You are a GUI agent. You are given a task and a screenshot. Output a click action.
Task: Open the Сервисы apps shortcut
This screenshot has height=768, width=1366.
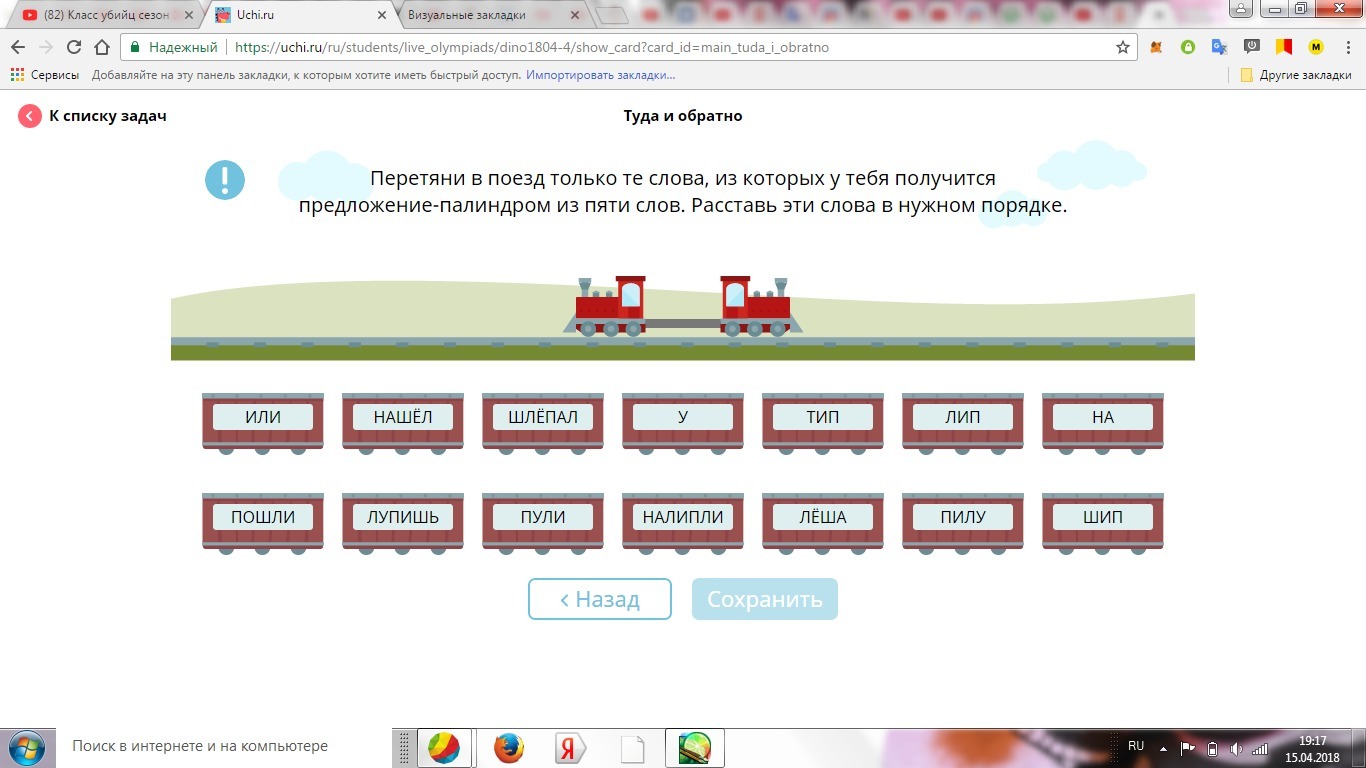click(x=45, y=75)
